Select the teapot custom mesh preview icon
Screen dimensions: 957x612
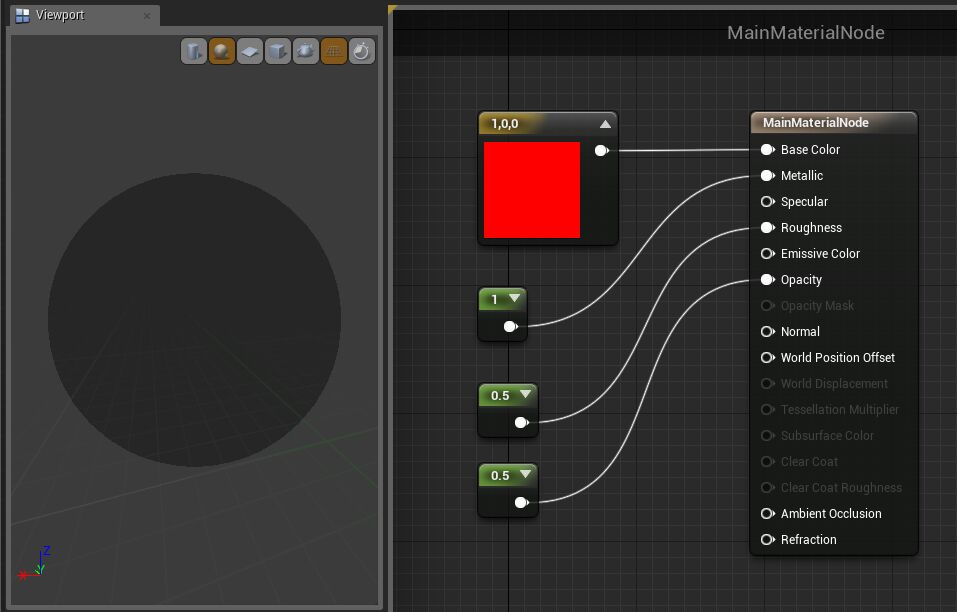[x=305, y=50]
